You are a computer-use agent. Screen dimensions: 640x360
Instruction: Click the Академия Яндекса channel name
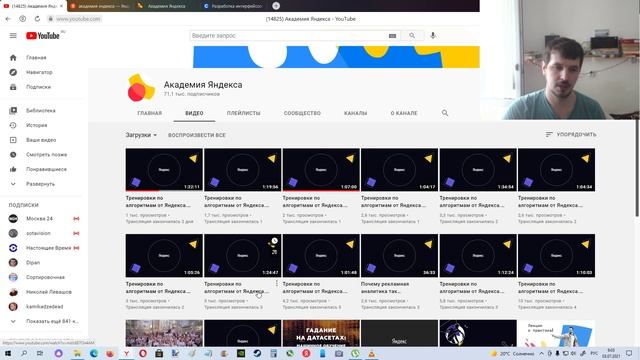pos(203,85)
